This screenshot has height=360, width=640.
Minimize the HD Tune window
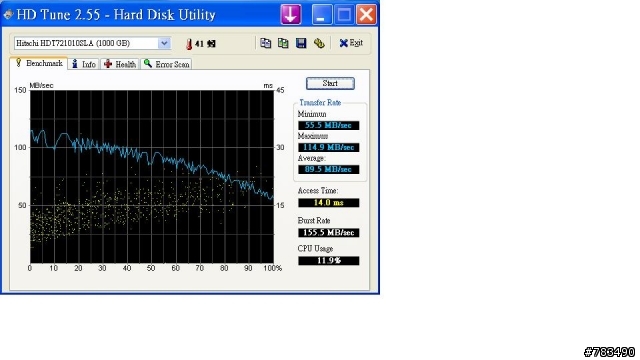point(322,14)
